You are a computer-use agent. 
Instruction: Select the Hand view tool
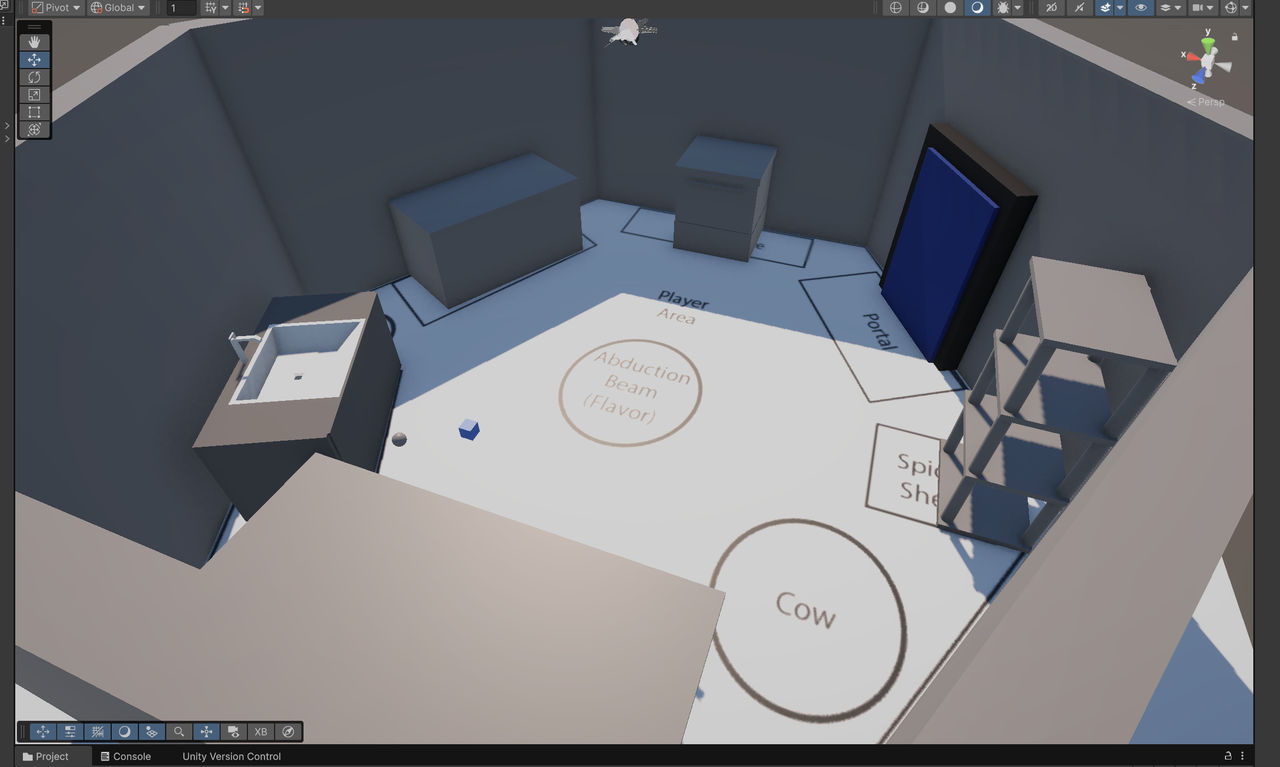[x=34, y=42]
